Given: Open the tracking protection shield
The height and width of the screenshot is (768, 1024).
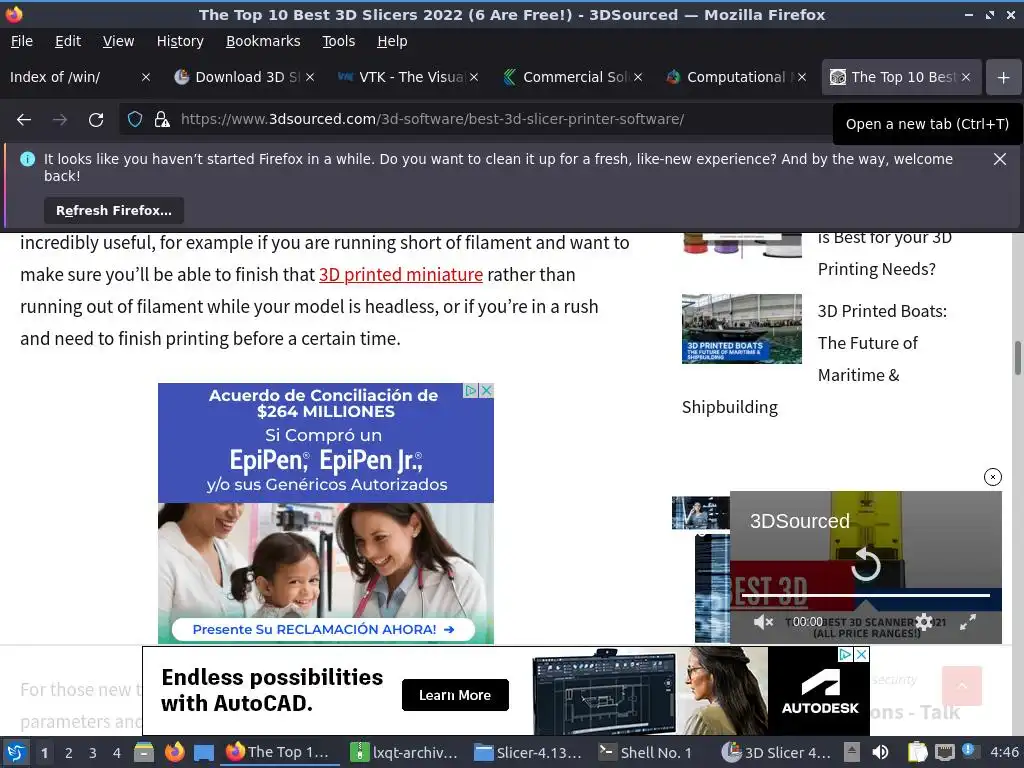Looking at the screenshot, I should pyautogui.click(x=135, y=120).
